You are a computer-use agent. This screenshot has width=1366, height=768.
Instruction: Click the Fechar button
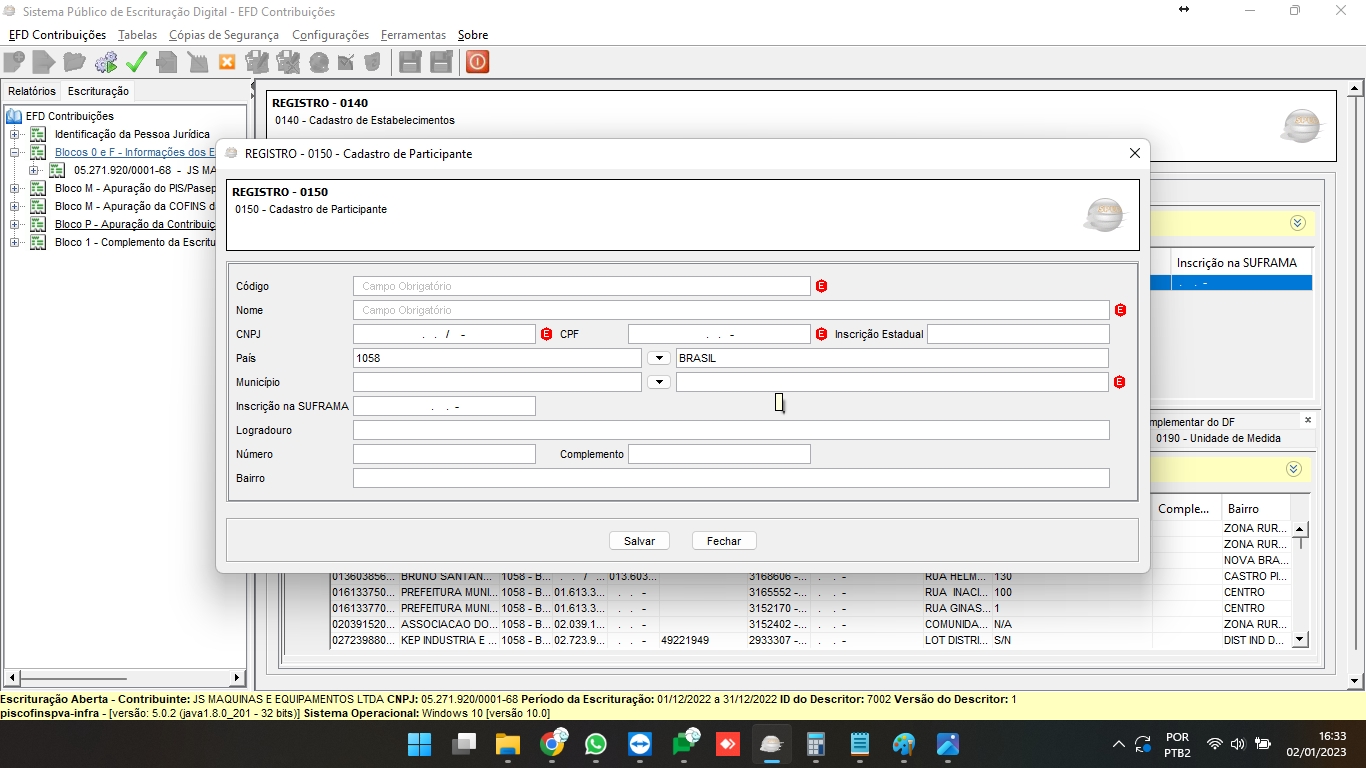coord(724,541)
